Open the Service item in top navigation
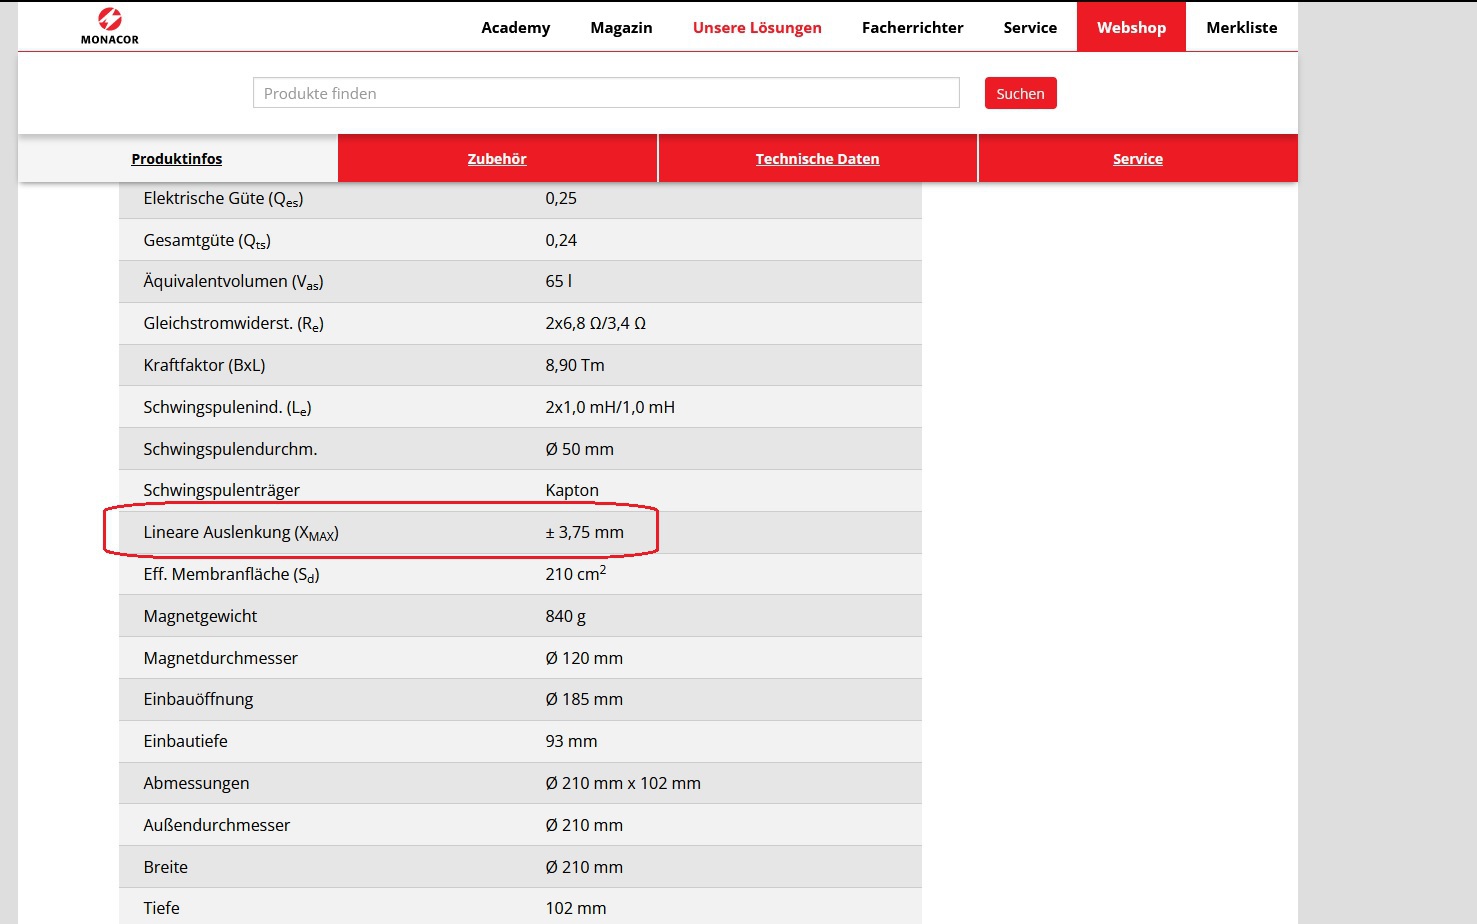 [1030, 27]
